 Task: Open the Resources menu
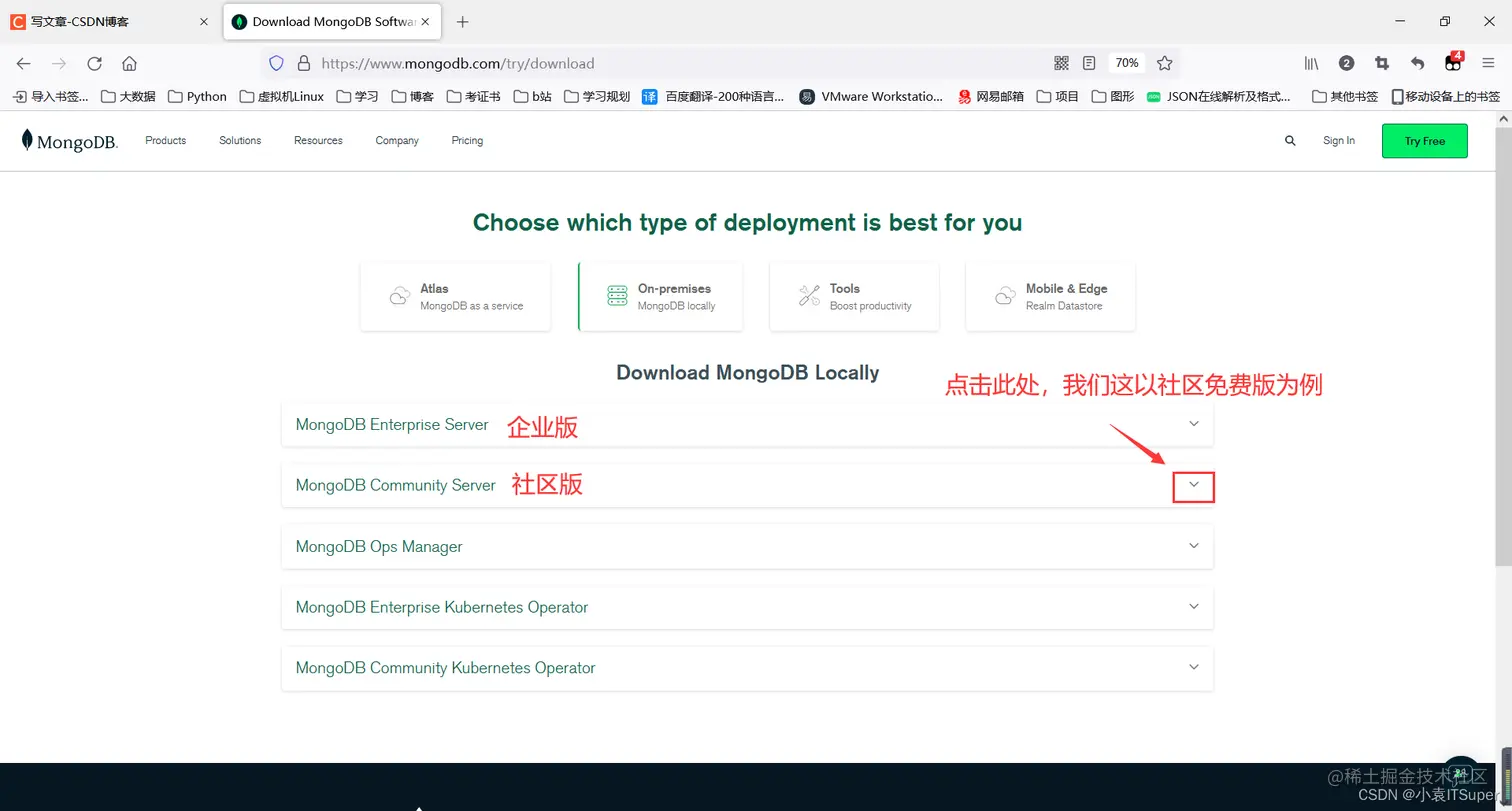(318, 141)
